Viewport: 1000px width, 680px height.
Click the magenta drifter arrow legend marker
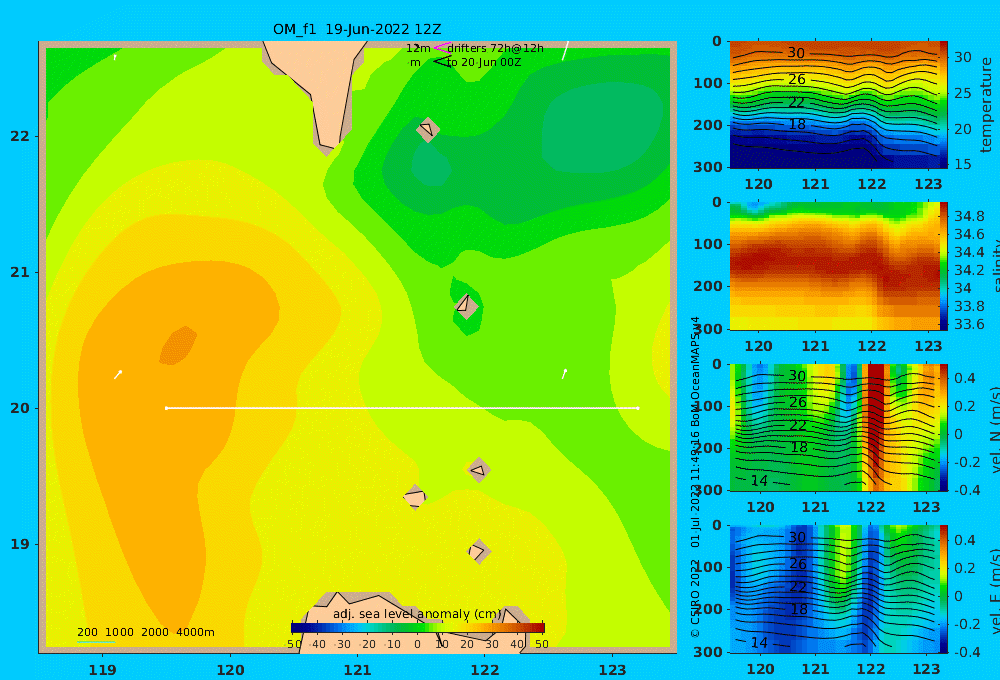pos(442,47)
